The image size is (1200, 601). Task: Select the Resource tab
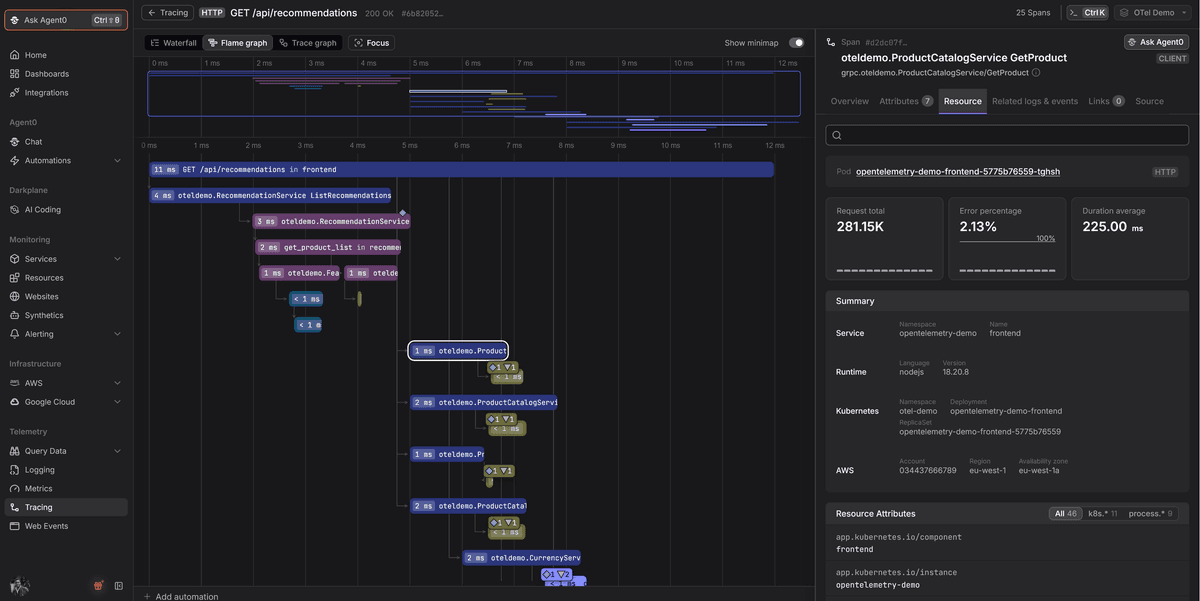point(962,101)
